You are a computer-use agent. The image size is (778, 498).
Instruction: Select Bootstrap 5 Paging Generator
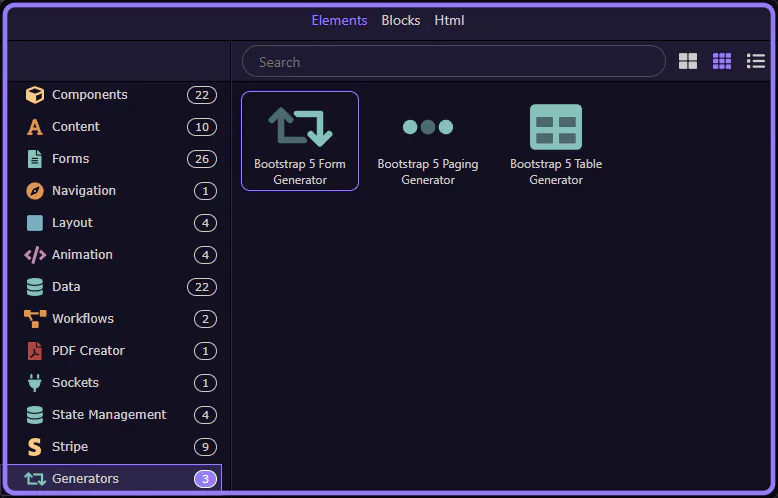point(428,141)
